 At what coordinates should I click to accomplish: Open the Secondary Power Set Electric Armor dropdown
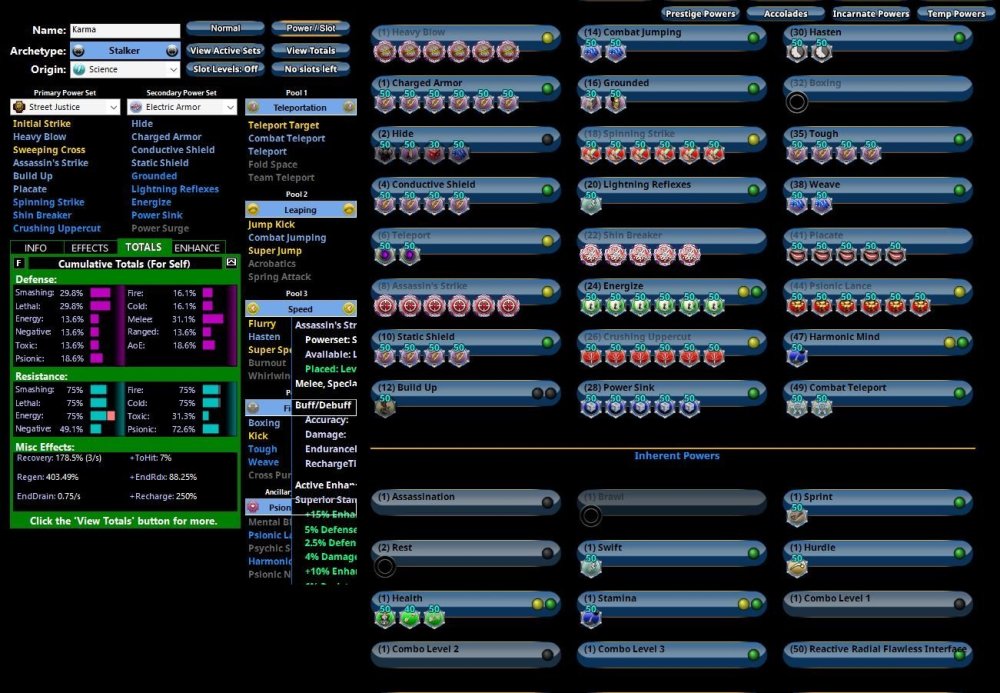(x=182, y=107)
